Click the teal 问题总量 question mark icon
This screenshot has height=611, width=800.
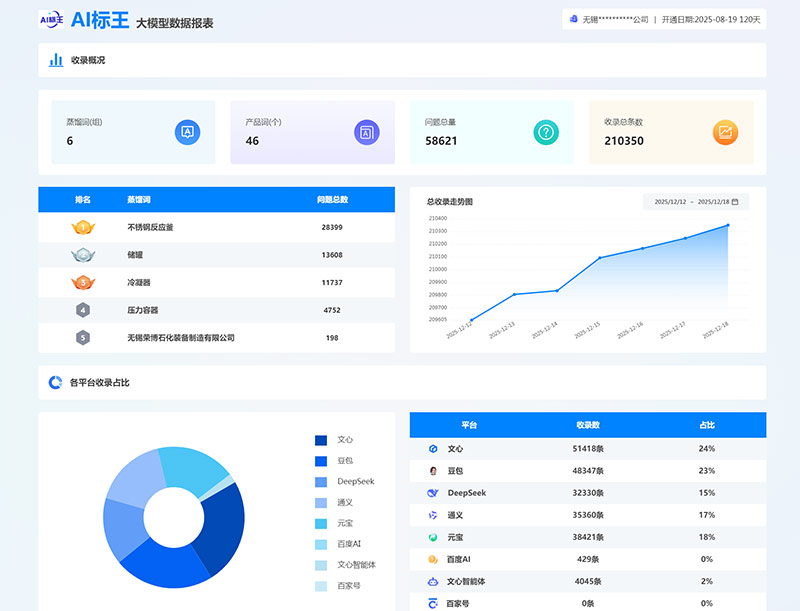(546, 132)
